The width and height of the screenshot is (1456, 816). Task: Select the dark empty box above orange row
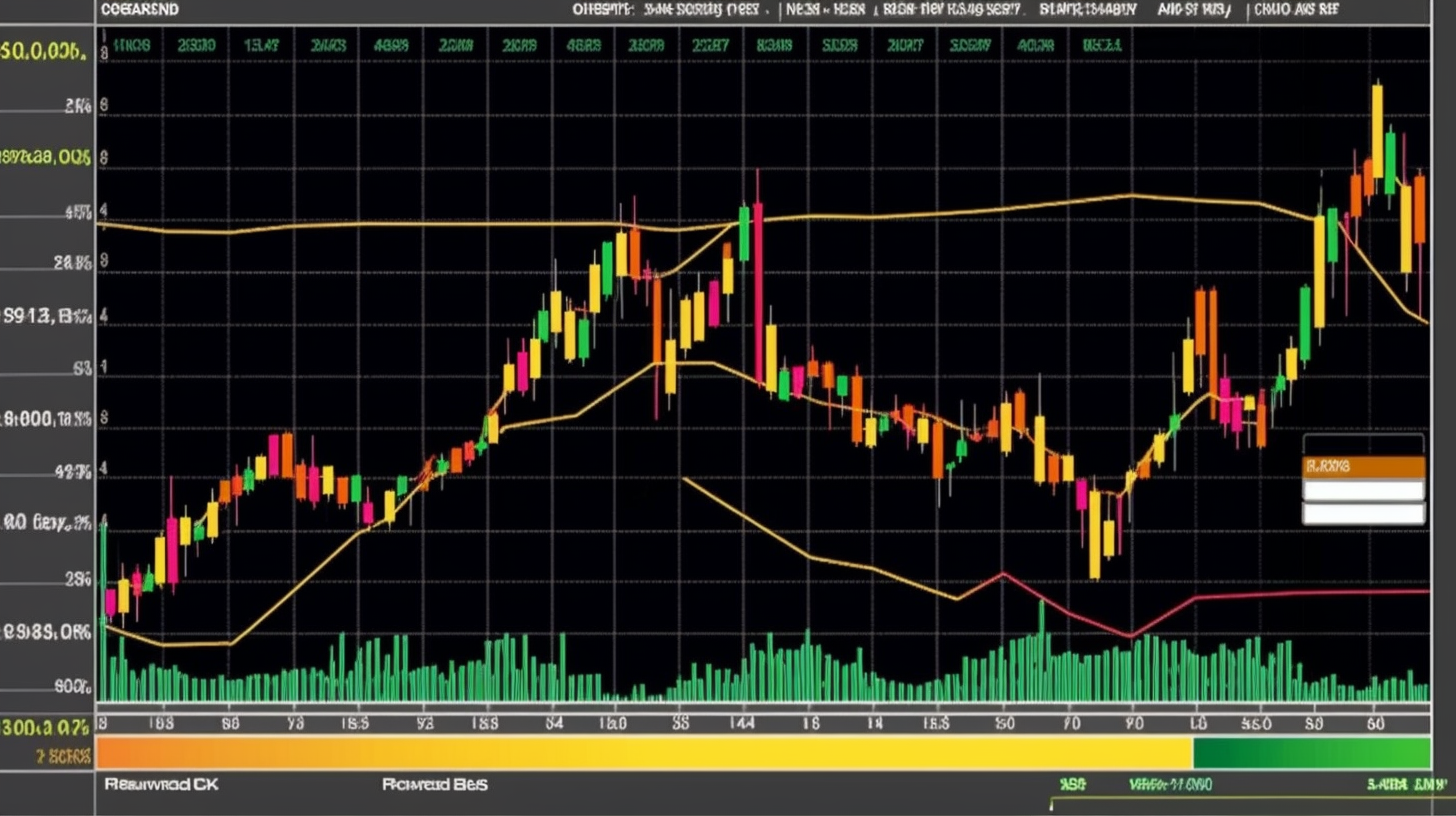(x=1364, y=444)
